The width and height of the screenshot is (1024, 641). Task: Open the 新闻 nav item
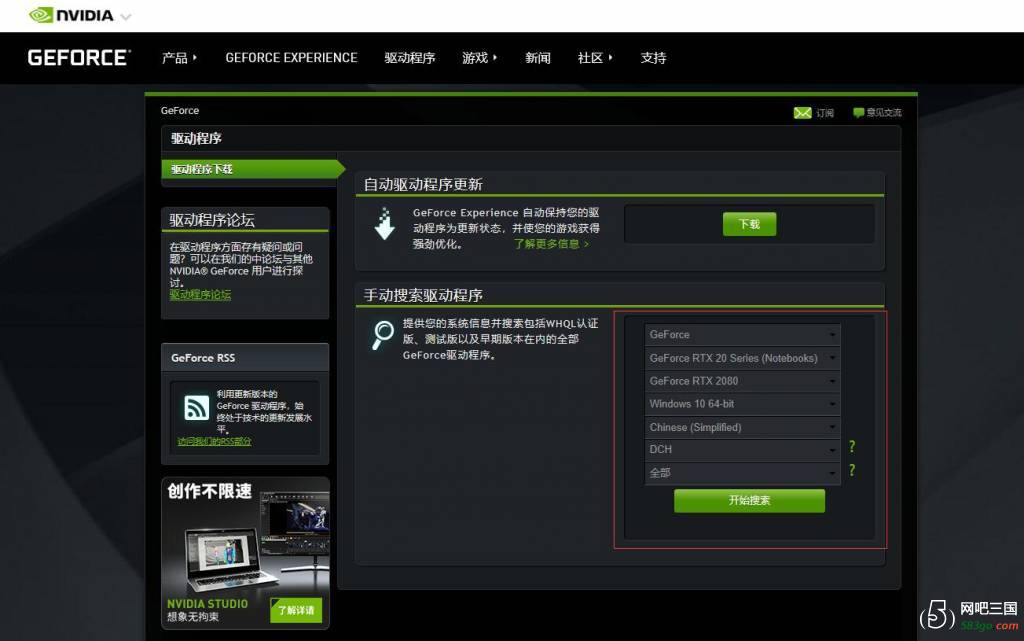537,58
